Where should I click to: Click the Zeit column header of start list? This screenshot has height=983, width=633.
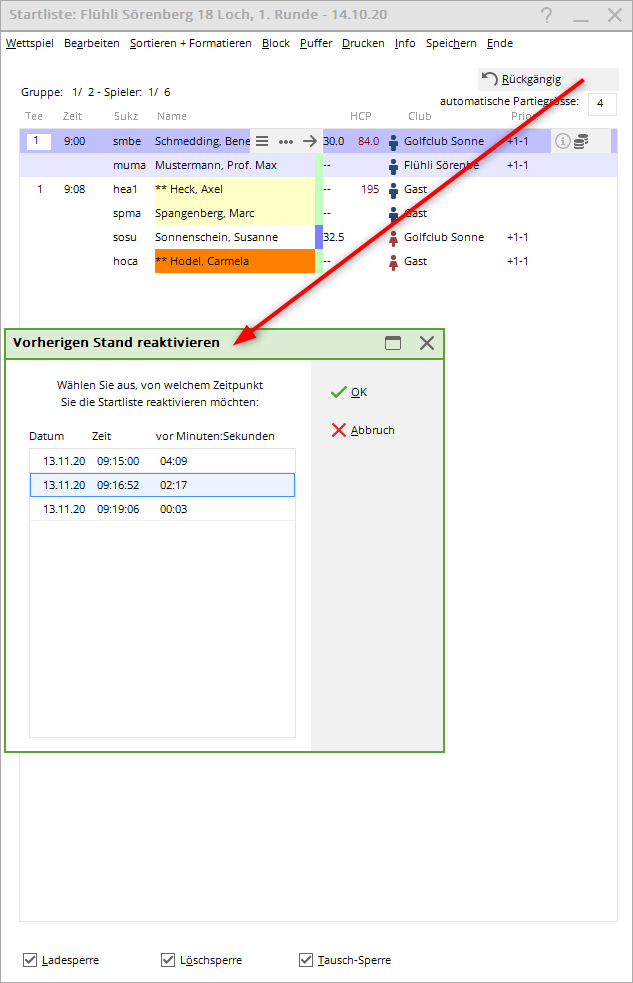[72, 116]
